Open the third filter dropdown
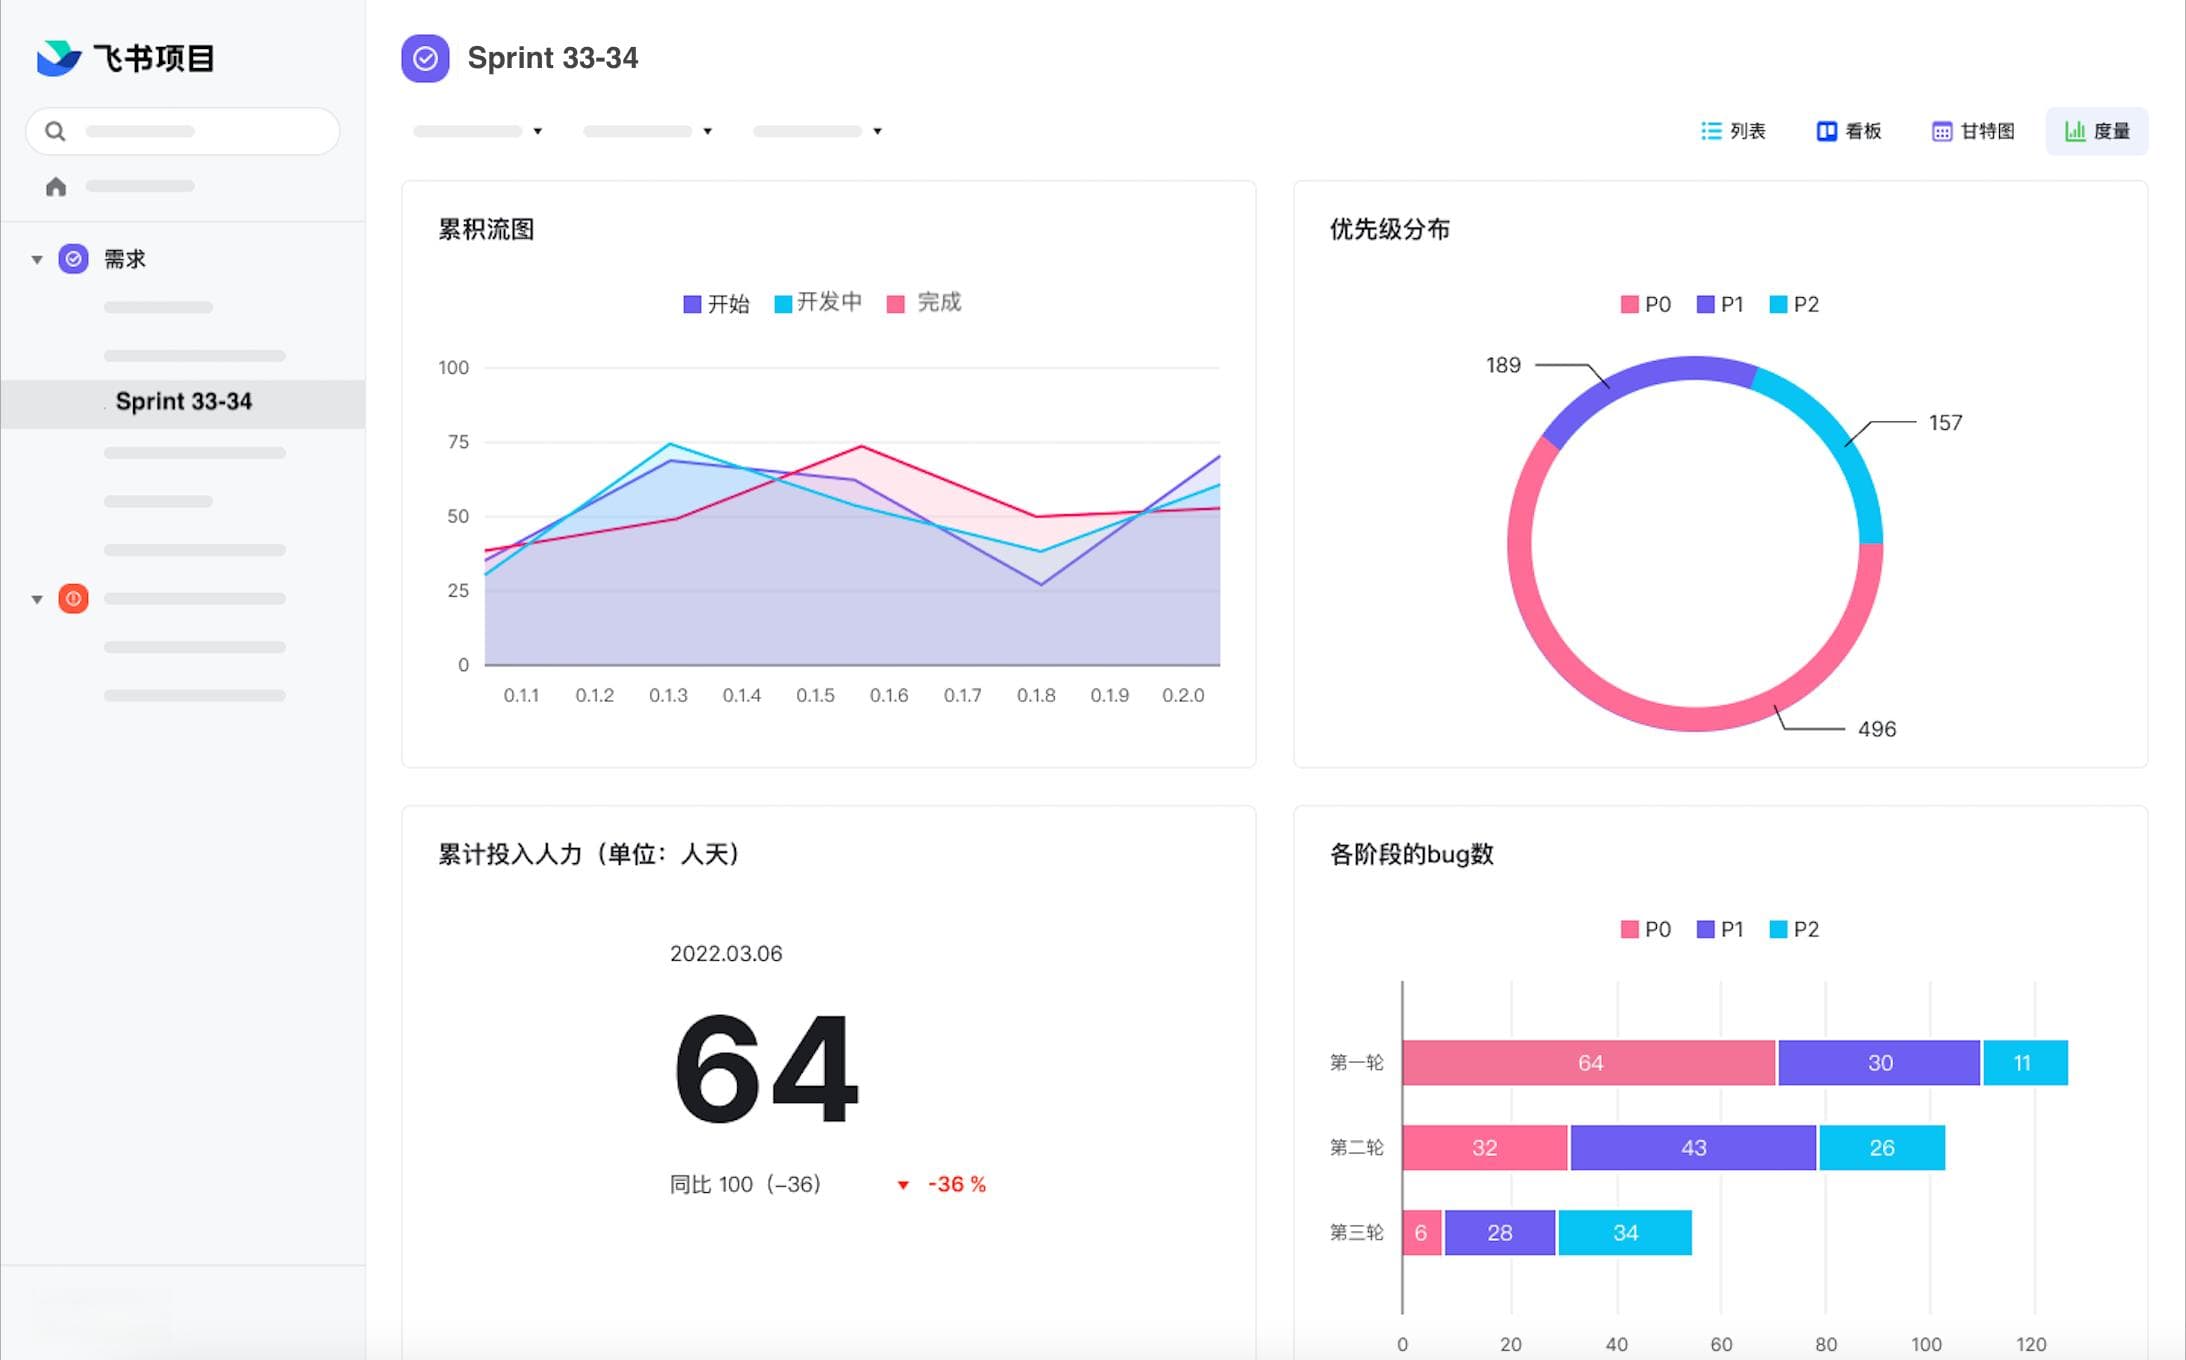This screenshot has width=2186, height=1360. tap(818, 131)
